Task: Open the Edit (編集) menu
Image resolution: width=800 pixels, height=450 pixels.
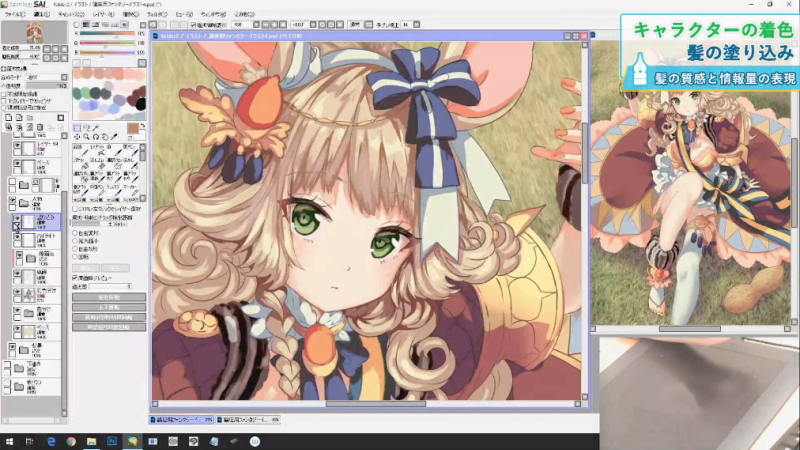Action: (x=41, y=14)
